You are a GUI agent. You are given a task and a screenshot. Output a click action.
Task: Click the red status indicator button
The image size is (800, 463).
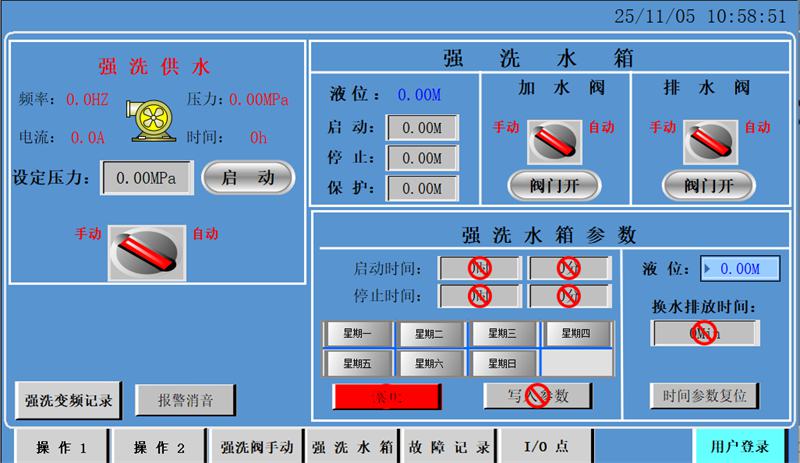pyautogui.click(x=386, y=396)
